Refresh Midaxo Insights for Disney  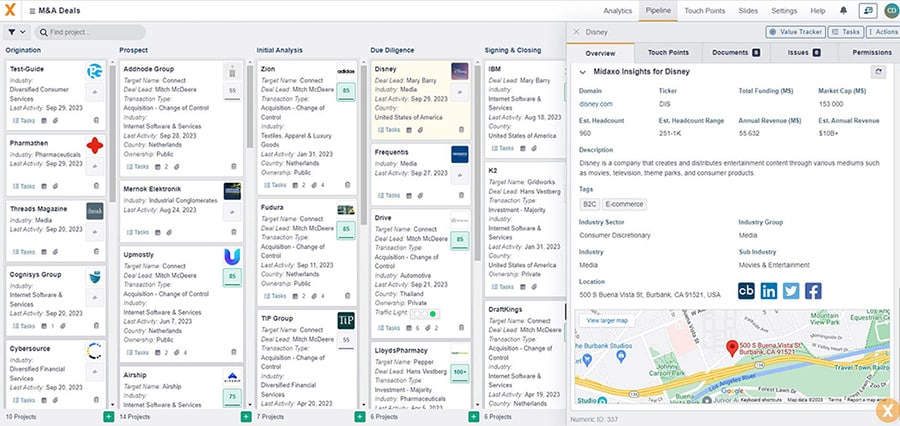click(x=878, y=72)
